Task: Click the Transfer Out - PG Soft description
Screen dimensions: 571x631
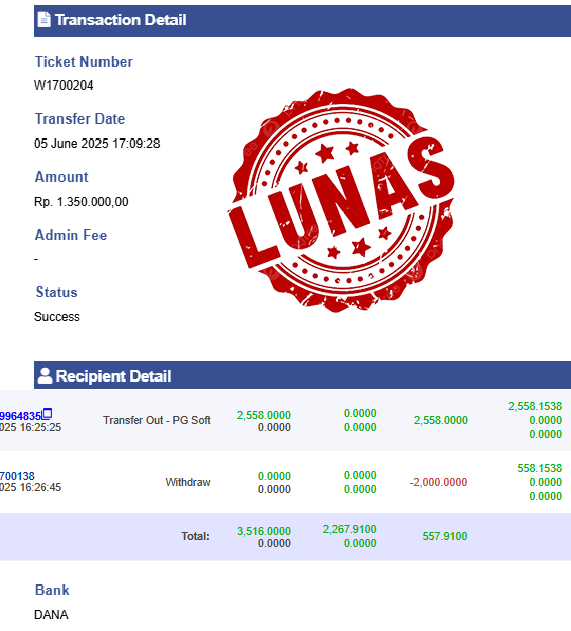Action: pyautogui.click(x=157, y=420)
